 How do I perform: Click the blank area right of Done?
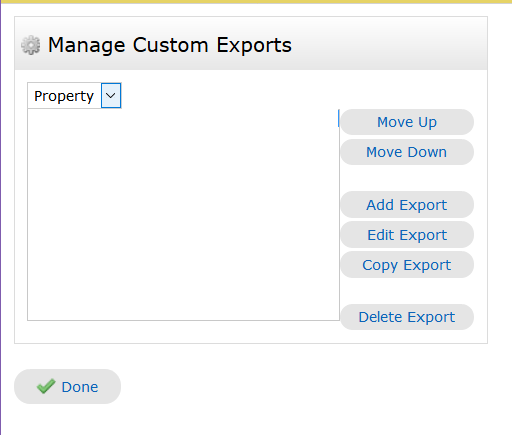[300, 387]
